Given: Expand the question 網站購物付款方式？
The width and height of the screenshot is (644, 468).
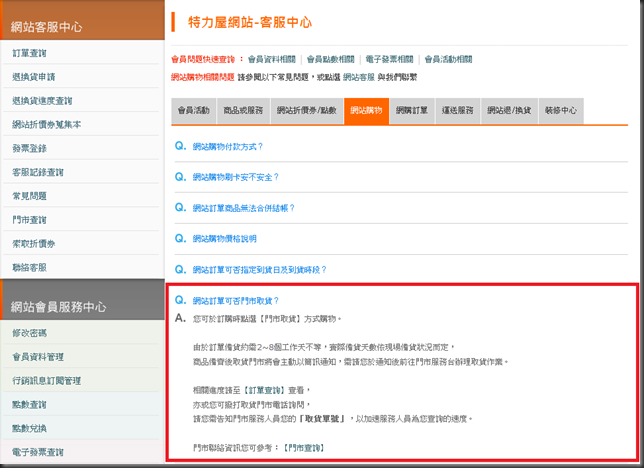Looking at the screenshot, I should tap(227, 146).
